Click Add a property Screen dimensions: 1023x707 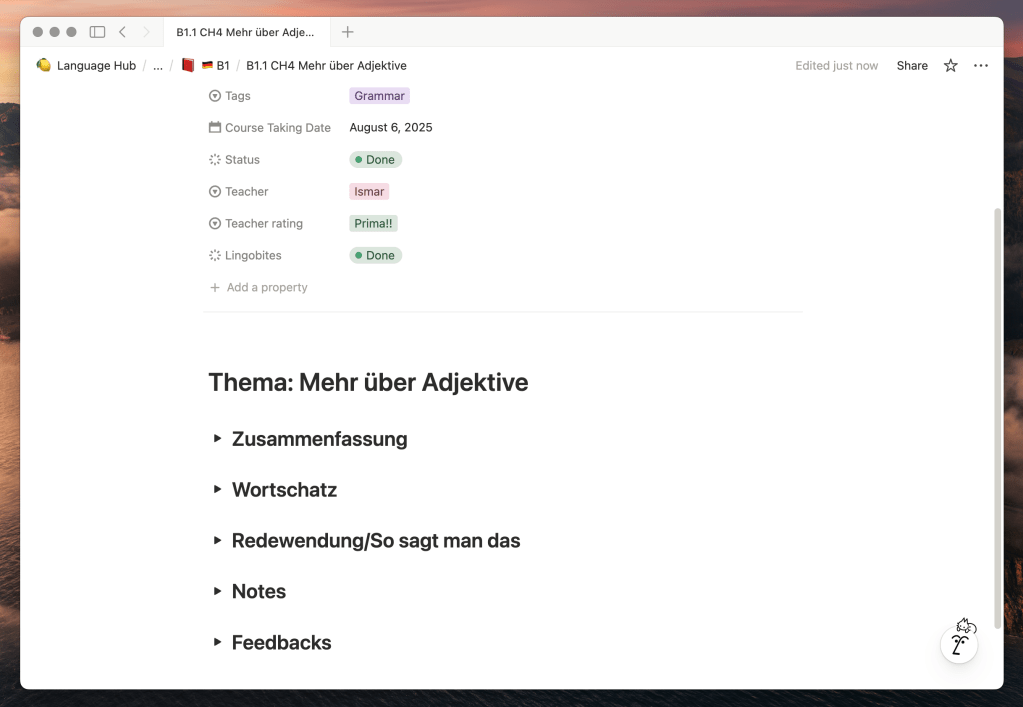tap(266, 288)
